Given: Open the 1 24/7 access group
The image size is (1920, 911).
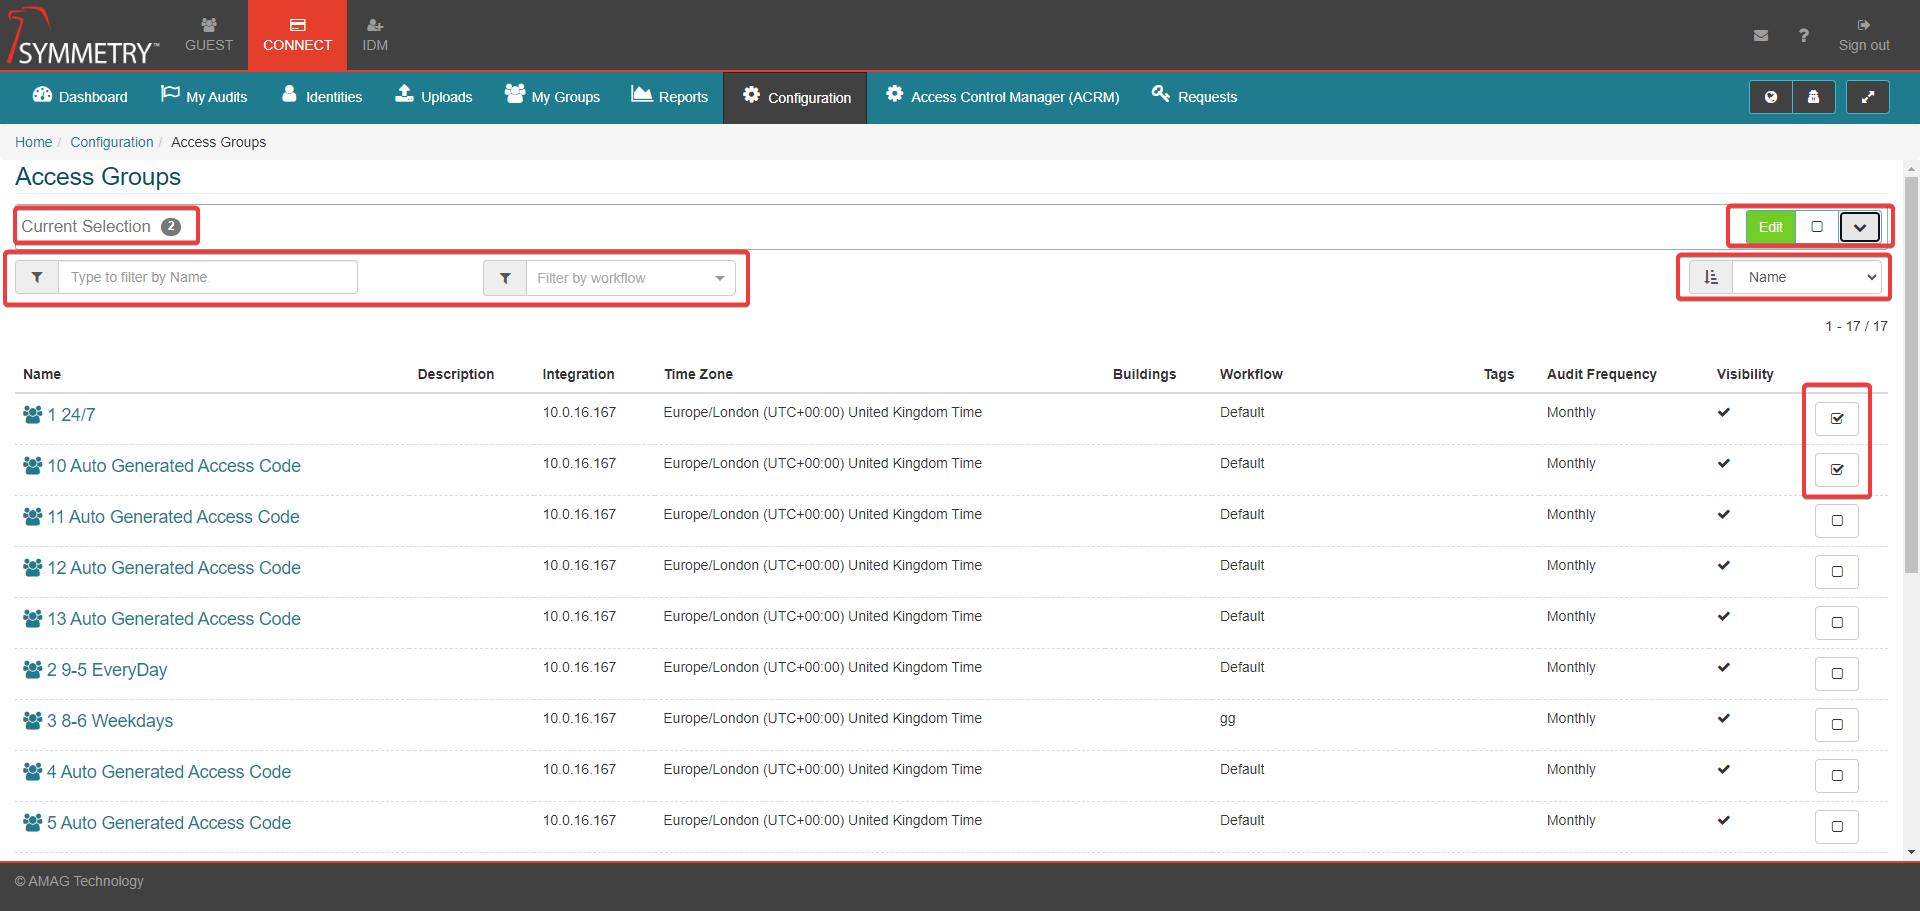Looking at the screenshot, I should (71, 414).
